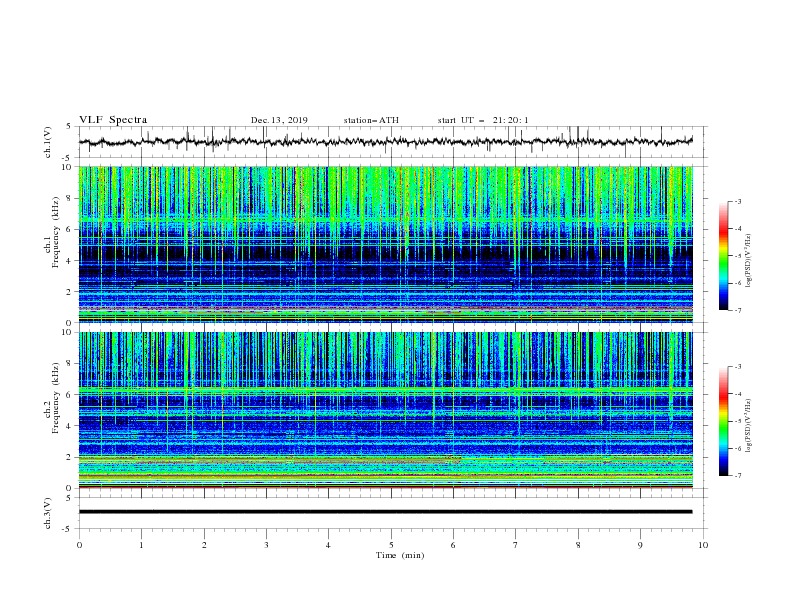Click the ch.2 spectrogram panel
Viewport: 792px width, 612px height.
pos(385,410)
